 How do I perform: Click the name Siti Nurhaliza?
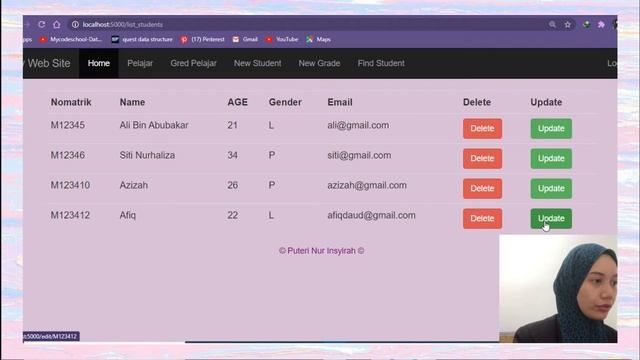pyautogui.click(x=147, y=155)
